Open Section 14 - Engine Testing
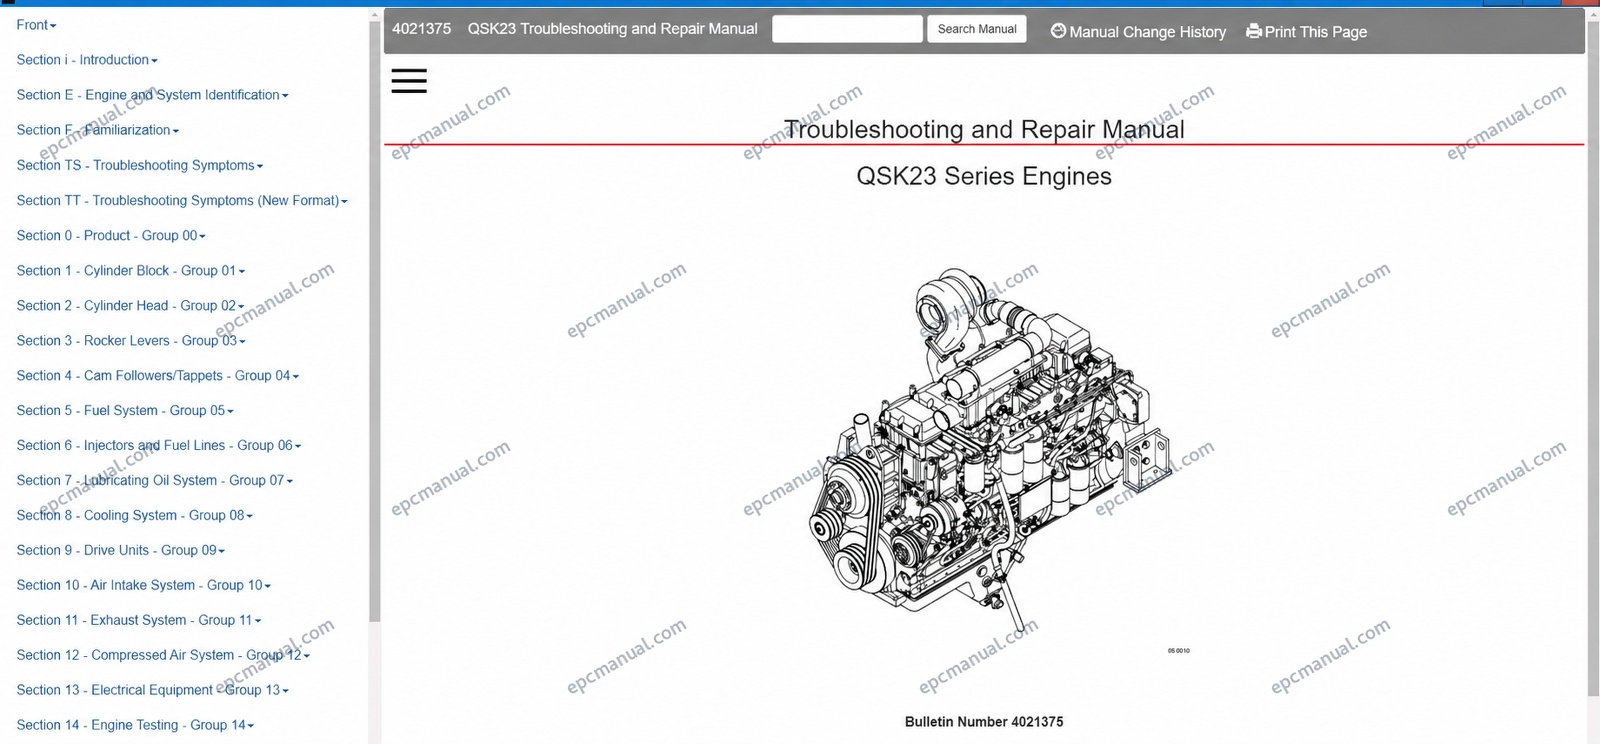1600x744 pixels. [135, 725]
